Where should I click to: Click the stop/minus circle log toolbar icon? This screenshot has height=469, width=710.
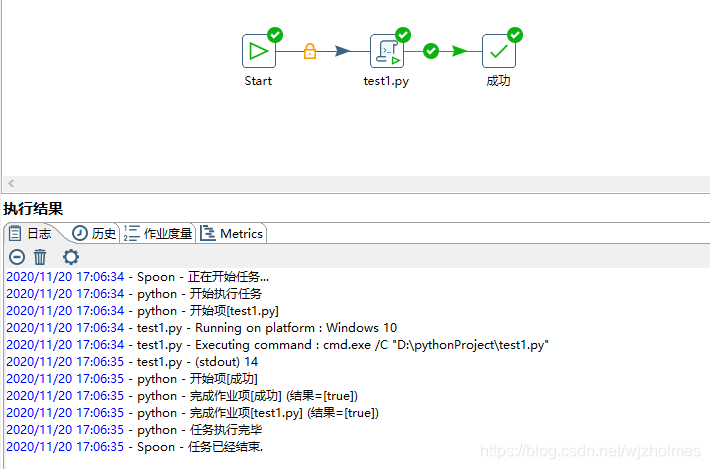click(x=17, y=257)
